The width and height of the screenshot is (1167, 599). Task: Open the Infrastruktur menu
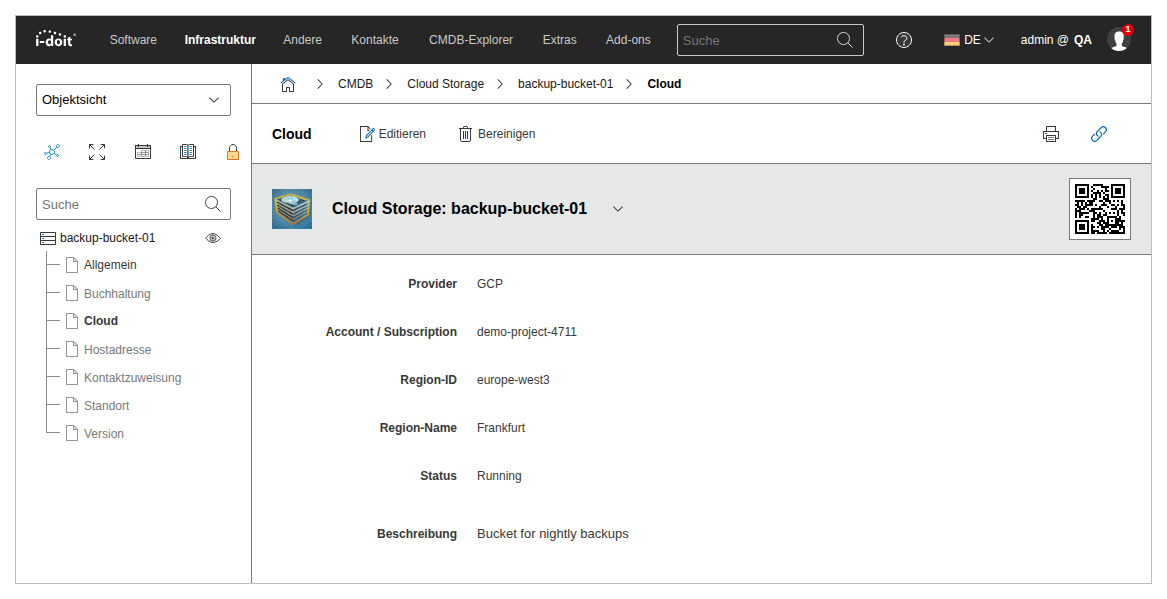click(x=220, y=40)
